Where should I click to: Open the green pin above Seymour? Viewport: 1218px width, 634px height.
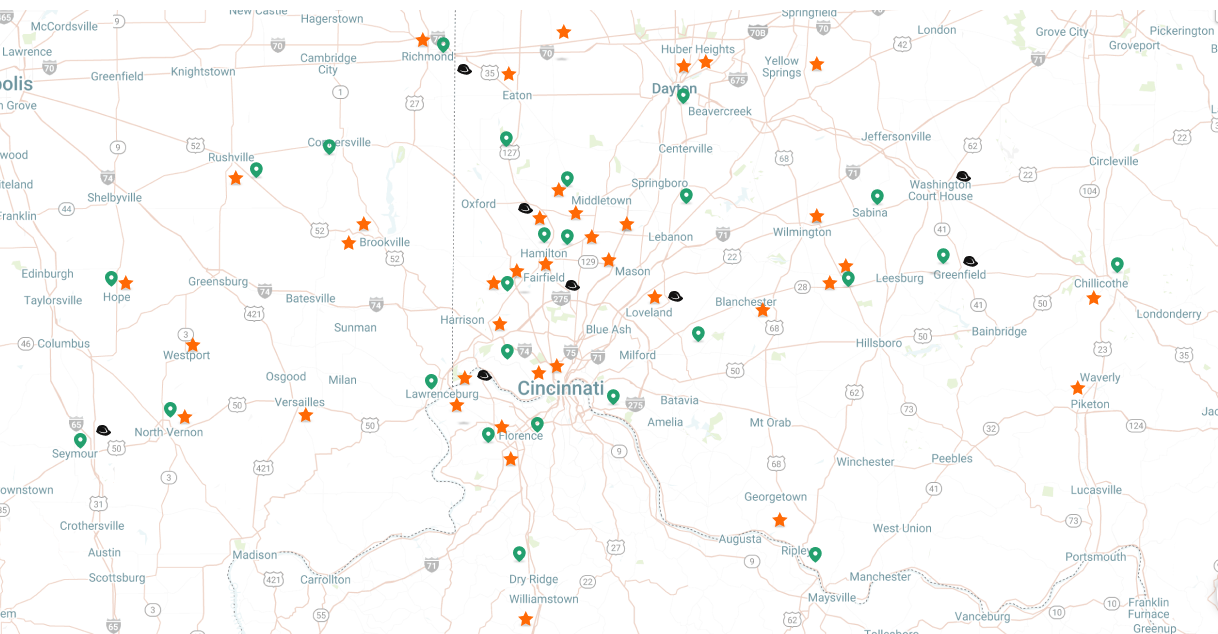(x=80, y=440)
